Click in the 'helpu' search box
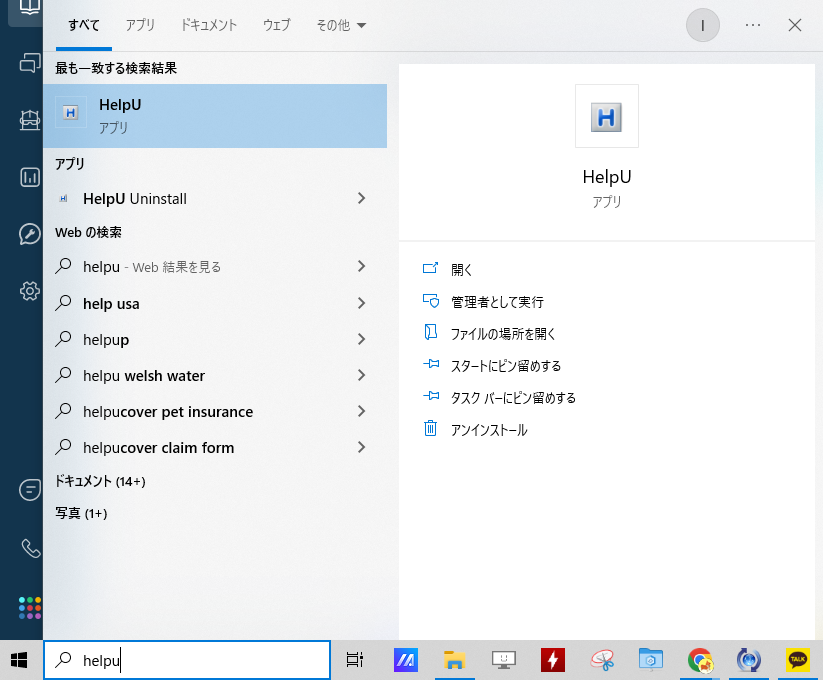Image resolution: width=823 pixels, height=680 pixels. [187, 660]
